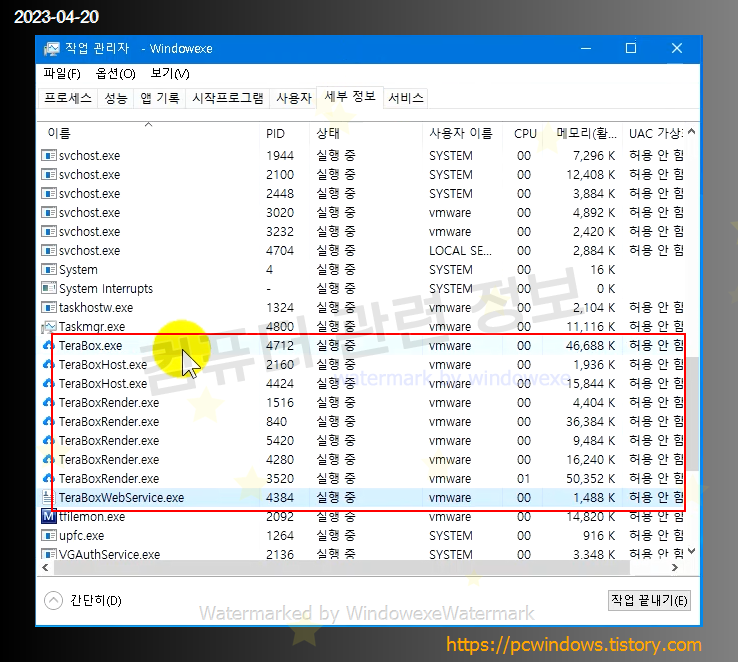Switch to the 프로세스 tab
The height and width of the screenshot is (662, 738).
point(68,98)
